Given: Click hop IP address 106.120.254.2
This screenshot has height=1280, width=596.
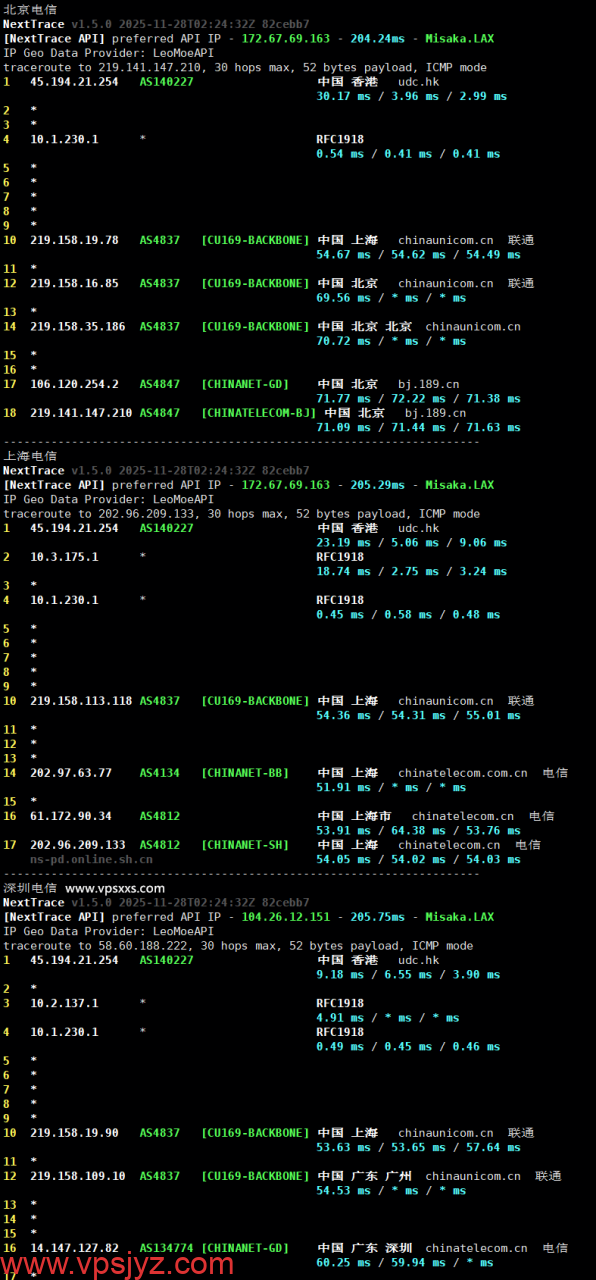Looking at the screenshot, I should pos(74,384).
